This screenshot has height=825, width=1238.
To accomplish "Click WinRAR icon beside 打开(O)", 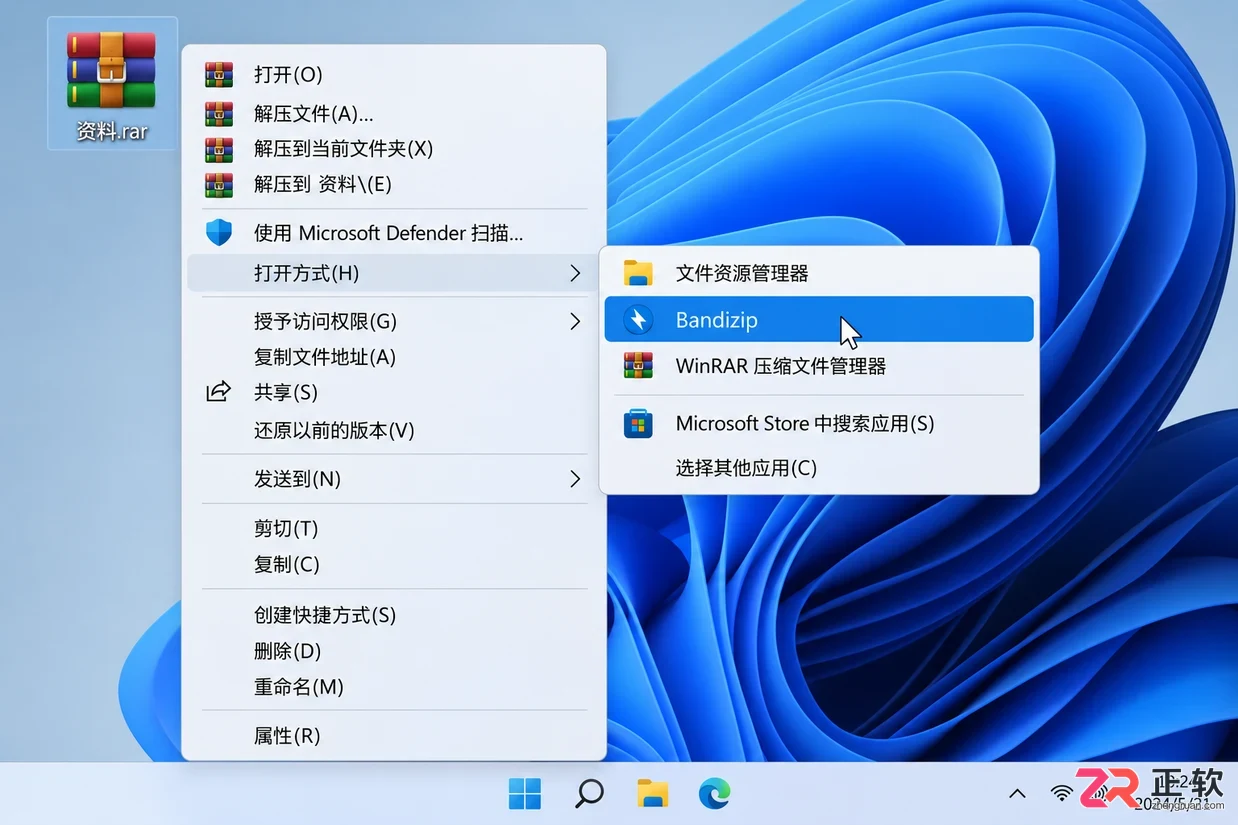I will [218, 75].
